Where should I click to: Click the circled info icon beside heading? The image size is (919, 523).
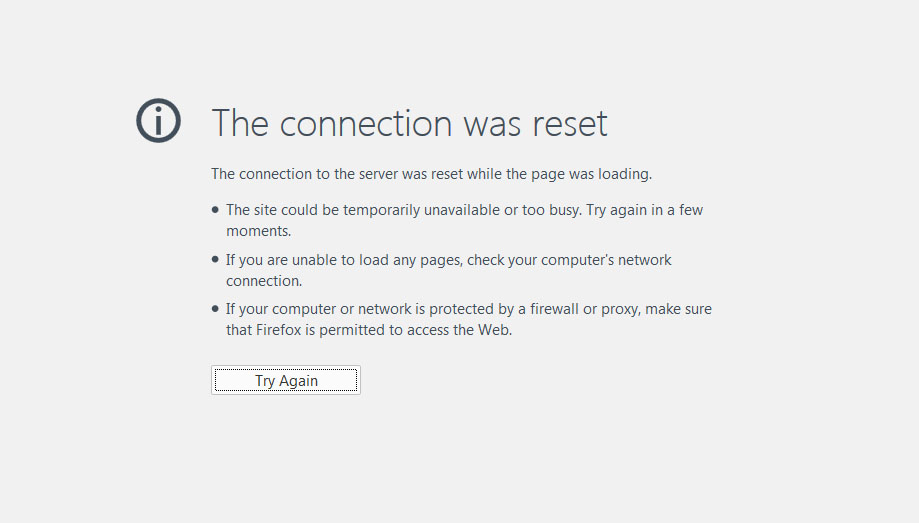(158, 120)
